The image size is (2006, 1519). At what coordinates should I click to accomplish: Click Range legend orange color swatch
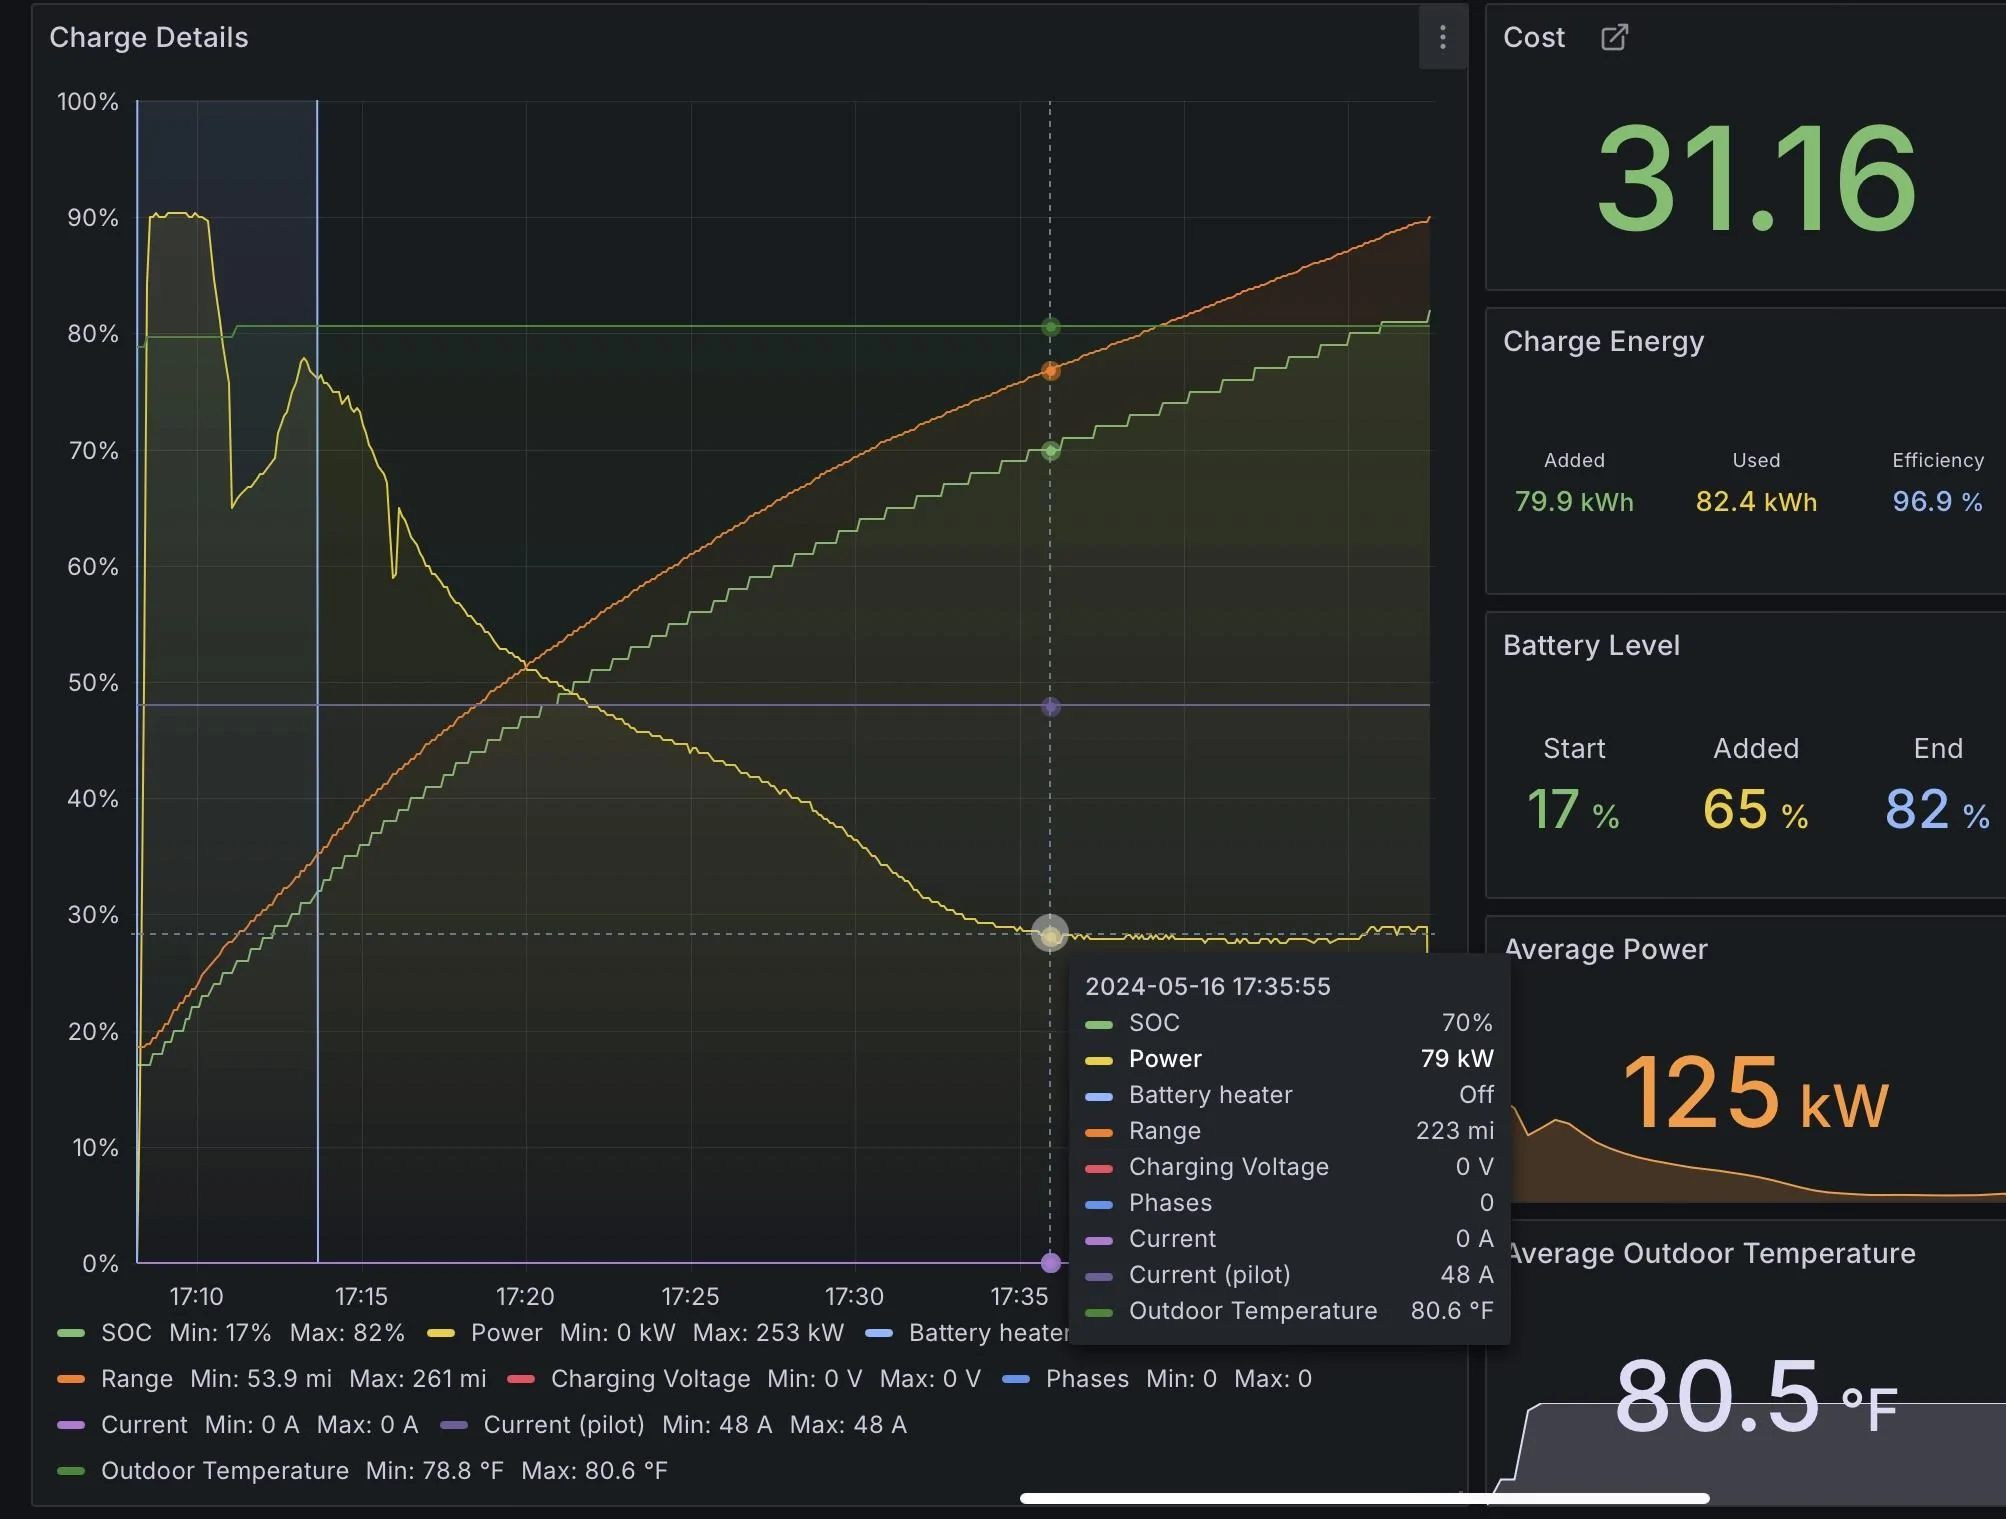71,1379
